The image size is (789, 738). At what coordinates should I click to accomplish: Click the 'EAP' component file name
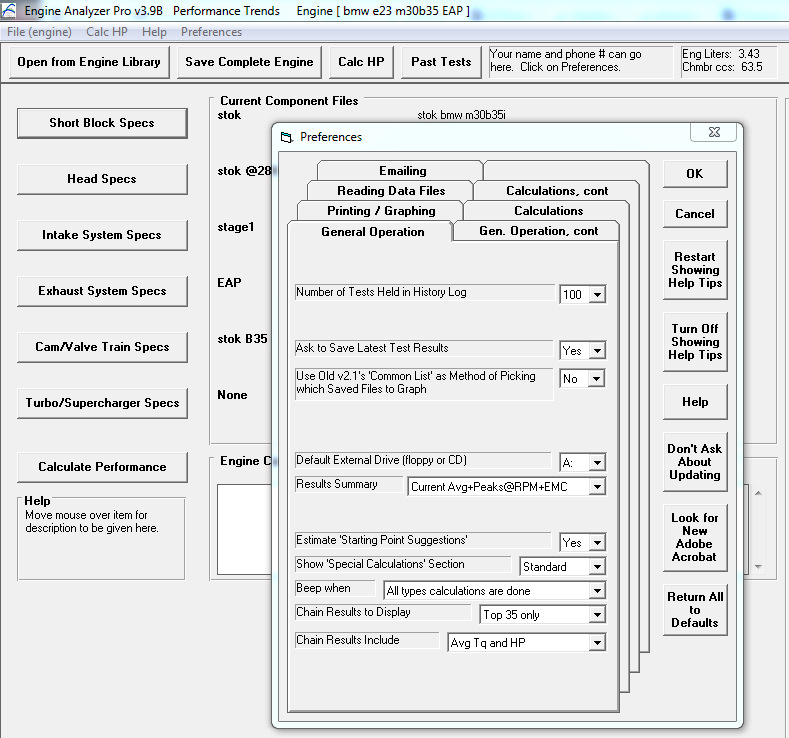pos(229,283)
